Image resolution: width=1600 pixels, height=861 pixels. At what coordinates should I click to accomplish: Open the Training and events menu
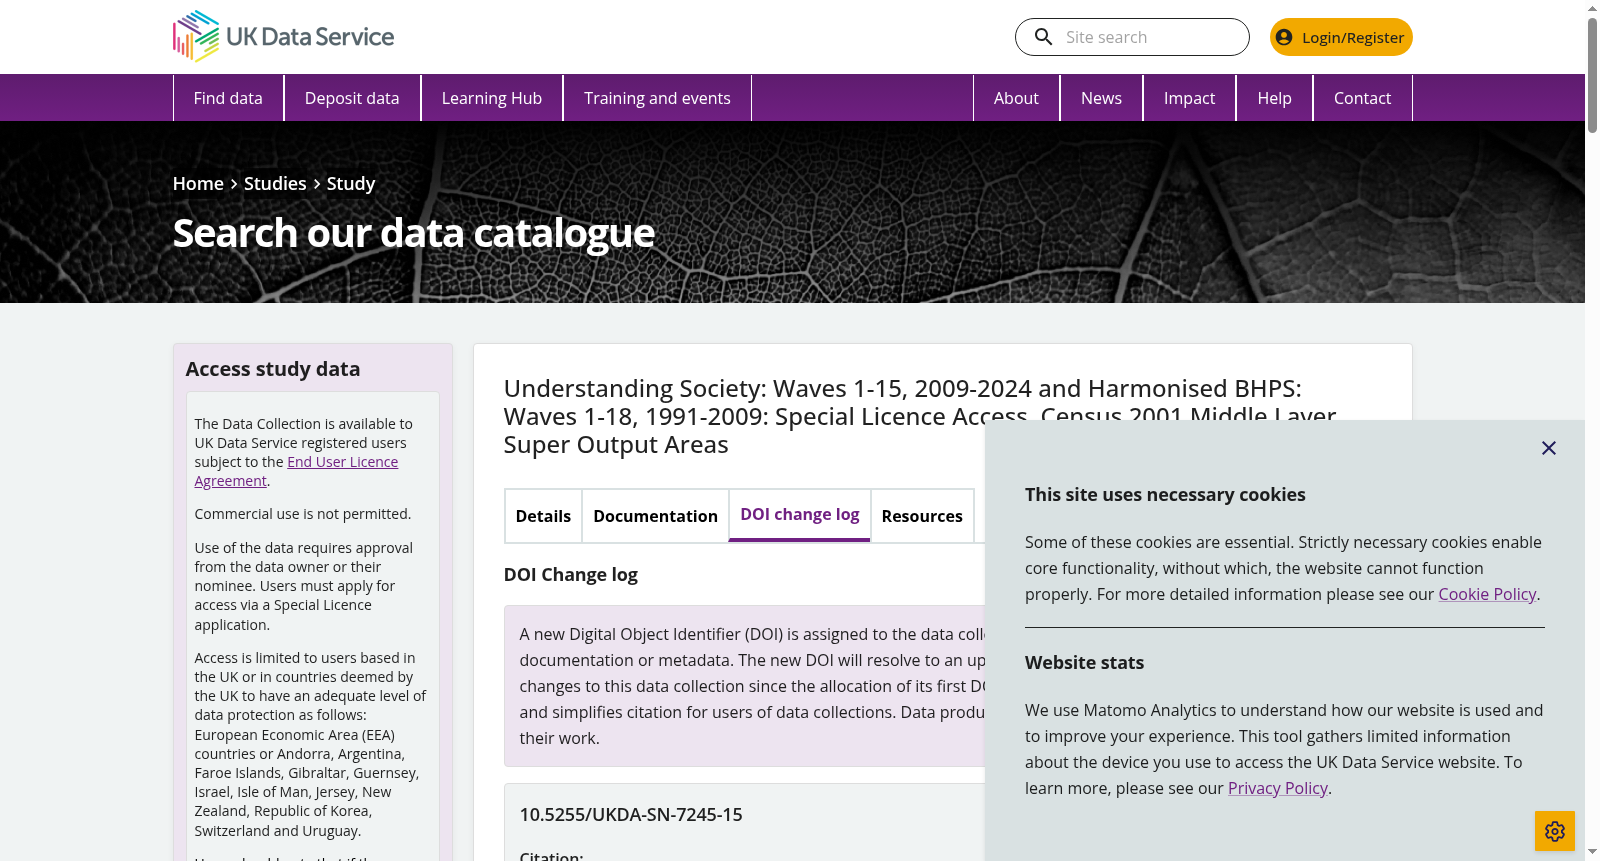[x=657, y=98]
